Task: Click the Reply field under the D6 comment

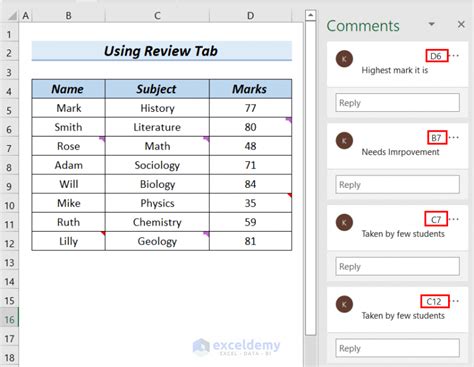Action: point(397,103)
